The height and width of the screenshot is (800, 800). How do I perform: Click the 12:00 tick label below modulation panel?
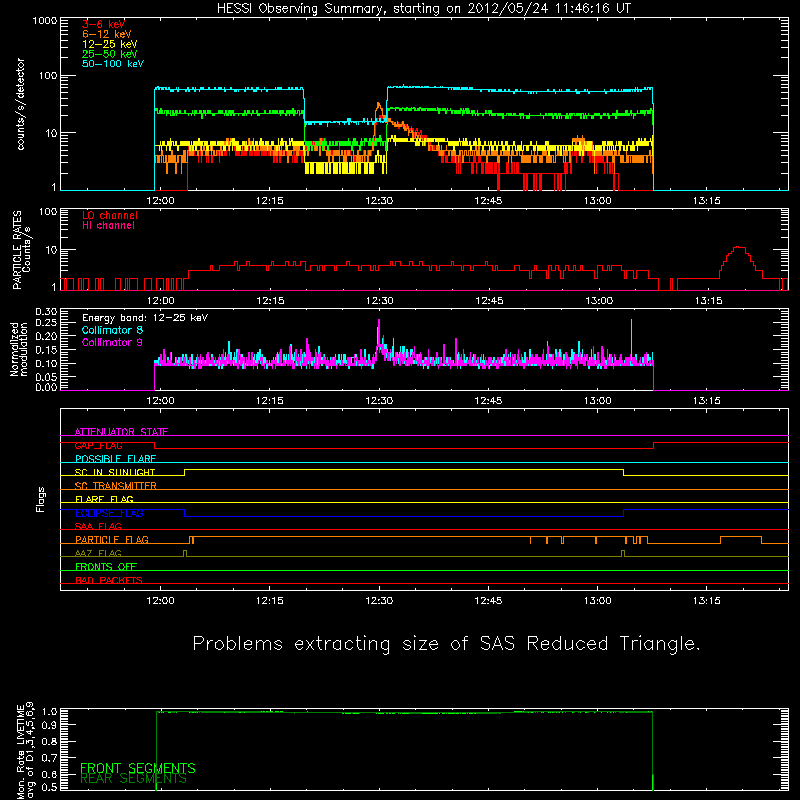pos(160,401)
